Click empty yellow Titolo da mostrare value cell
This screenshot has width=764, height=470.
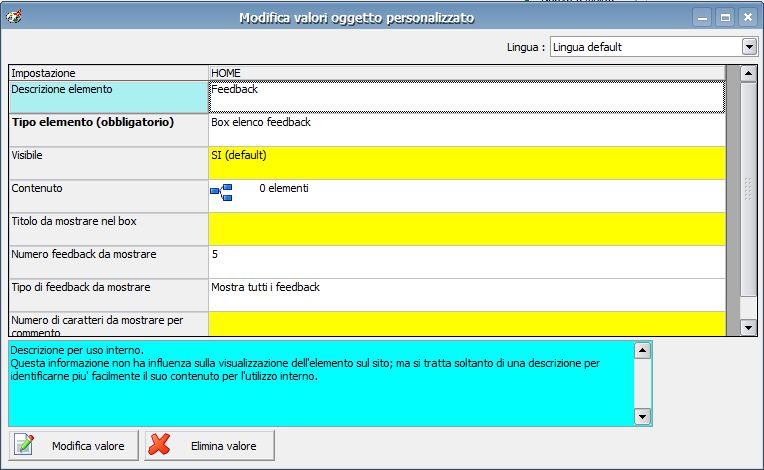point(467,229)
